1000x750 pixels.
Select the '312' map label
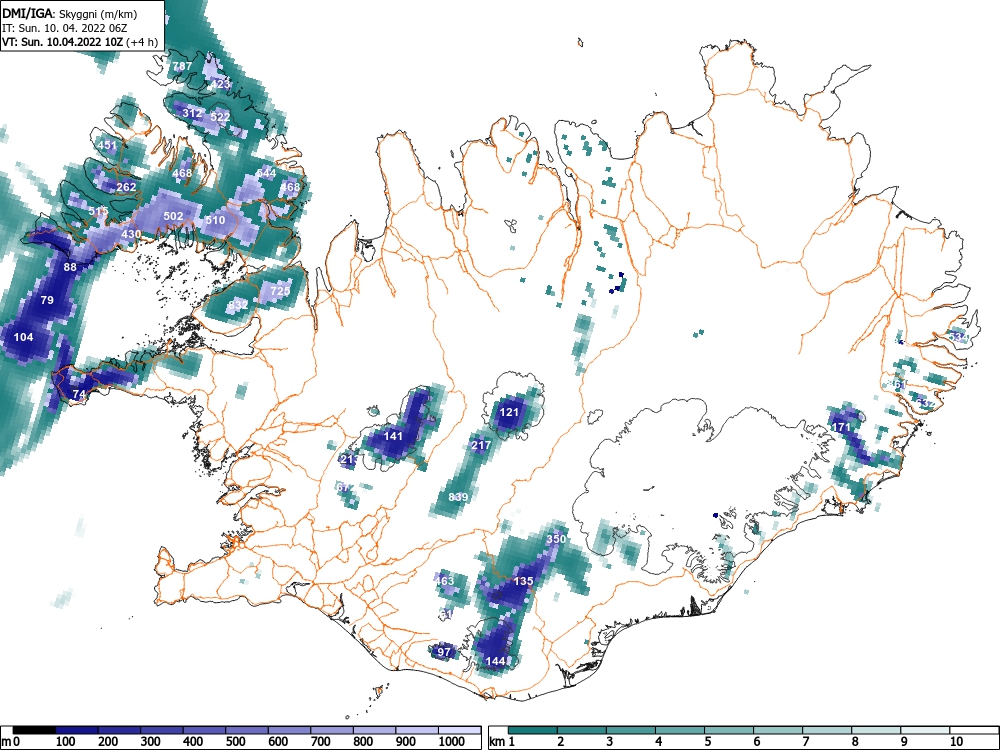(x=192, y=113)
